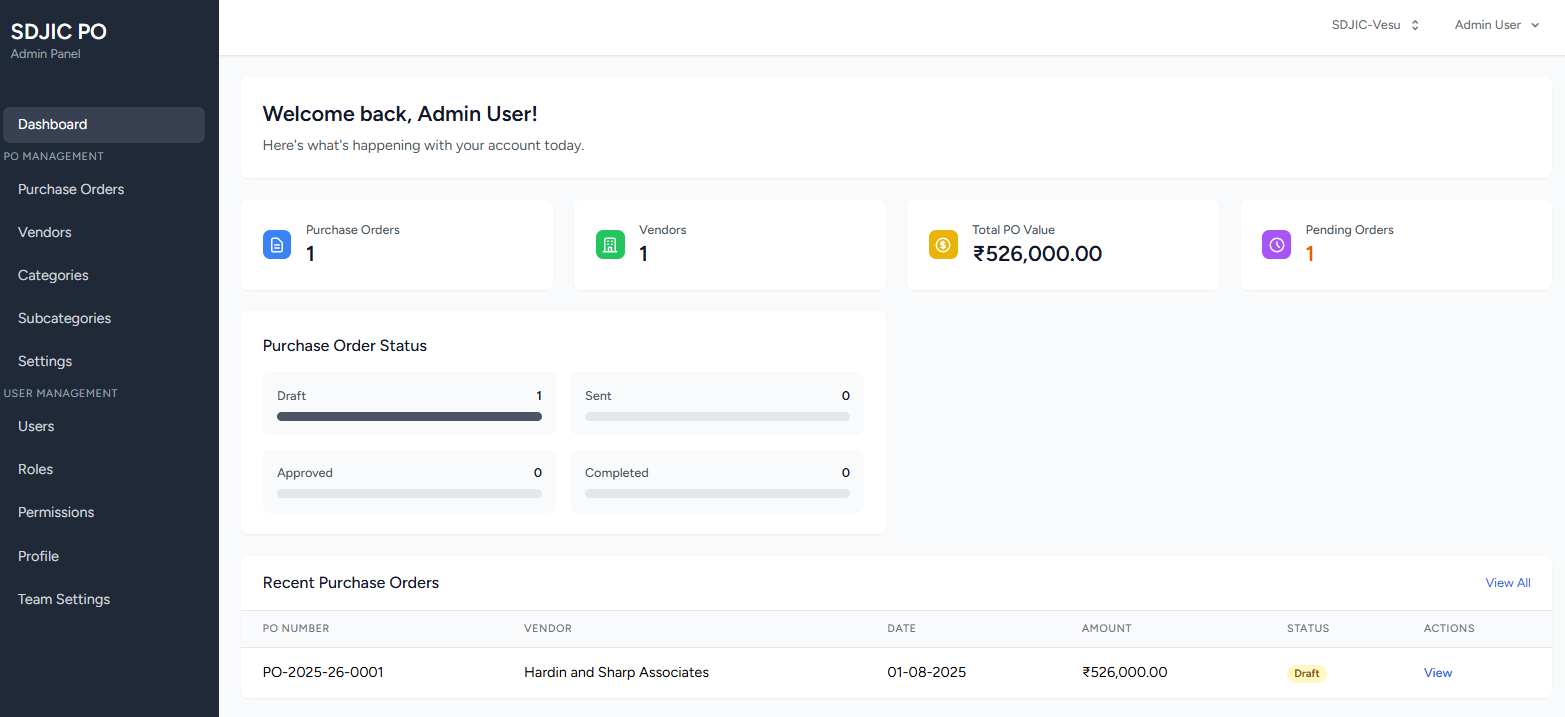The image size is (1565, 717).
Task: Switch to the Dashboard section
Action: (52, 124)
